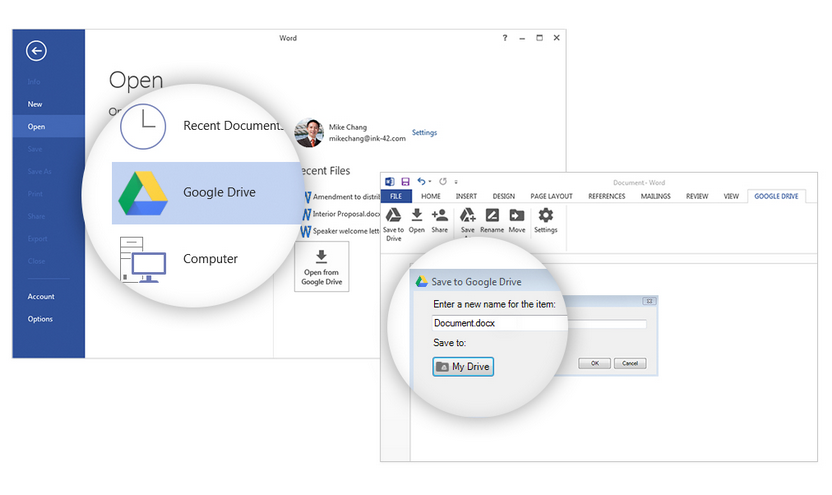Image resolution: width=832 pixels, height=495 pixels.
Task: Open the FILE tab
Action: 396,196
